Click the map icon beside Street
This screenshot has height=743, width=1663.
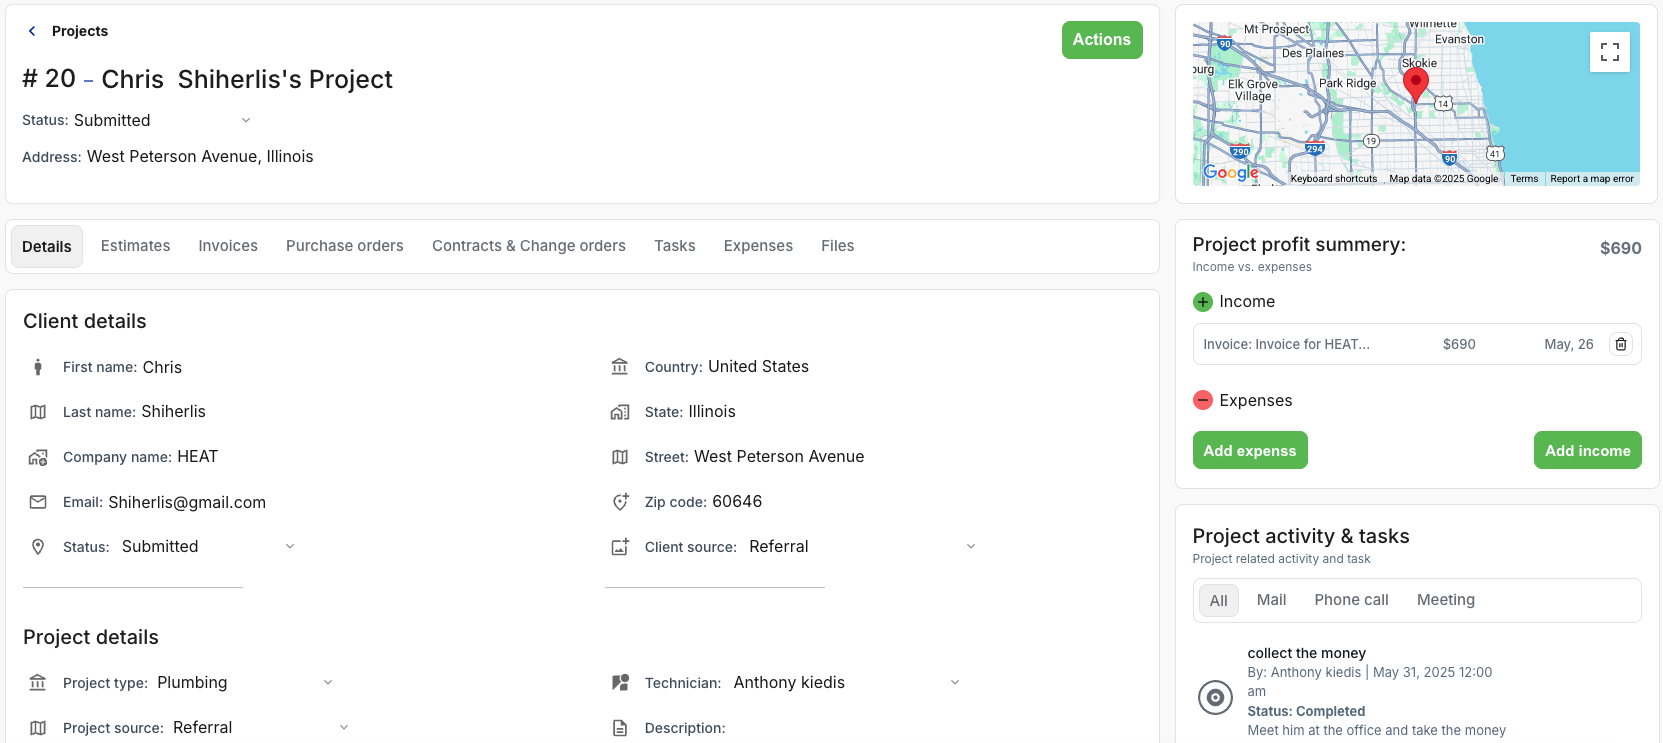pos(620,457)
